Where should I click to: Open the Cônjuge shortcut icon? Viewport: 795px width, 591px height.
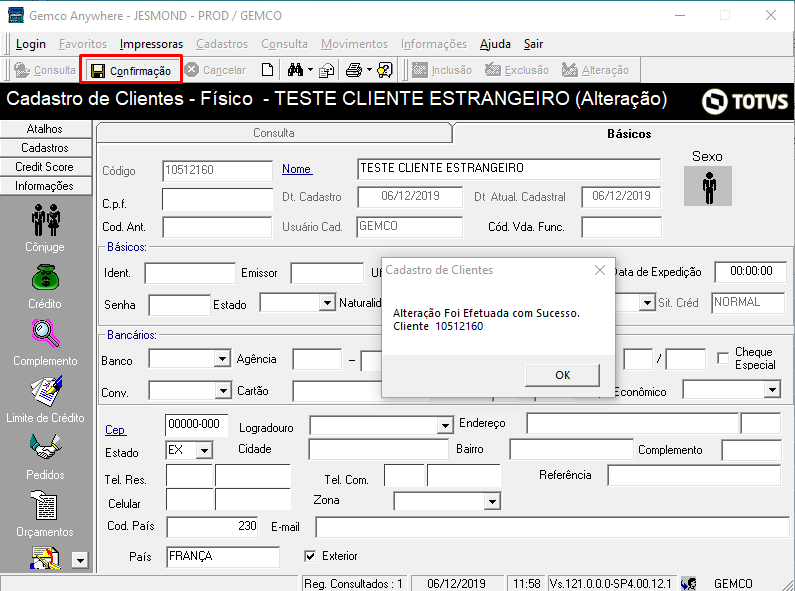click(46, 220)
